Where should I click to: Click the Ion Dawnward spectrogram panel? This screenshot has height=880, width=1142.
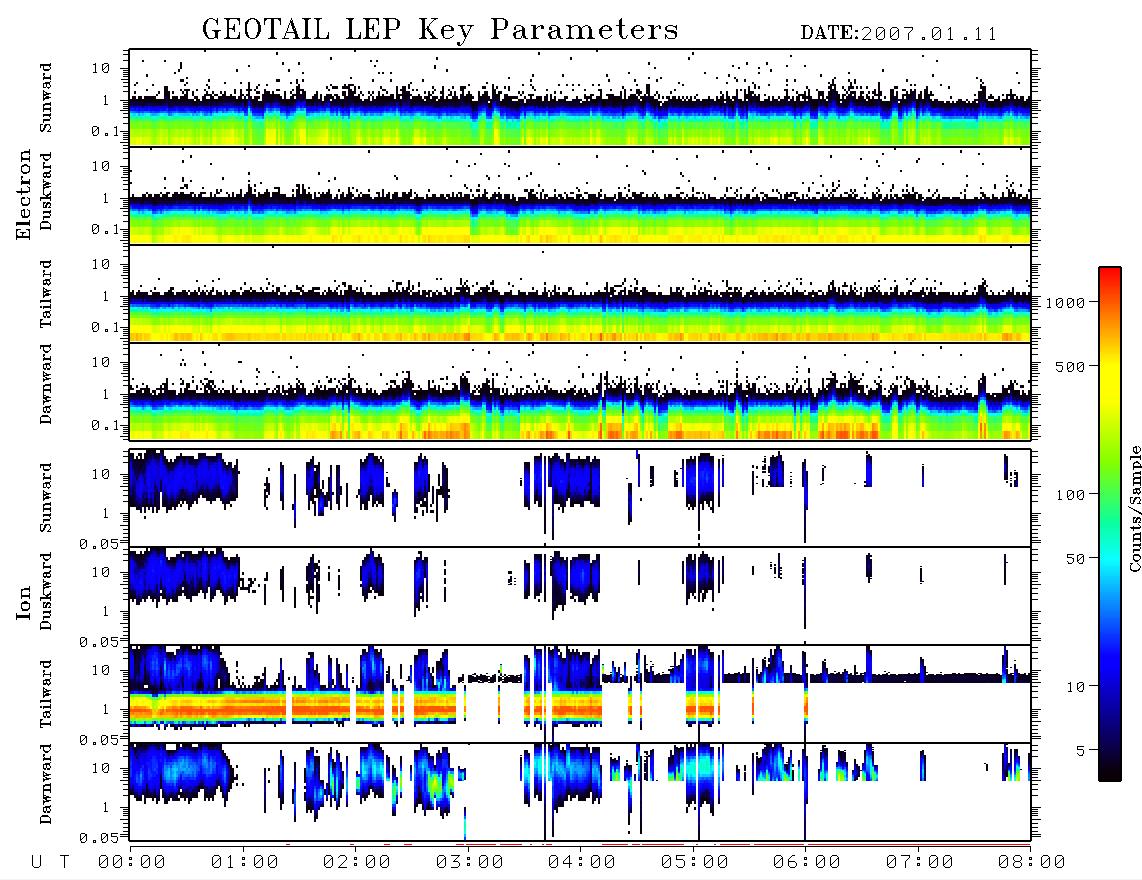pyautogui.click(x=580, y=792)
